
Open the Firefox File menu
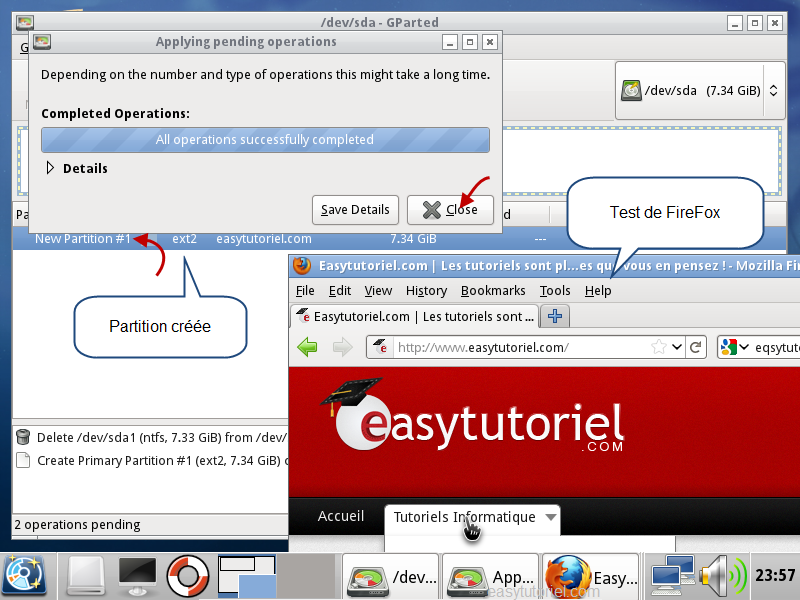coord(305,291)
